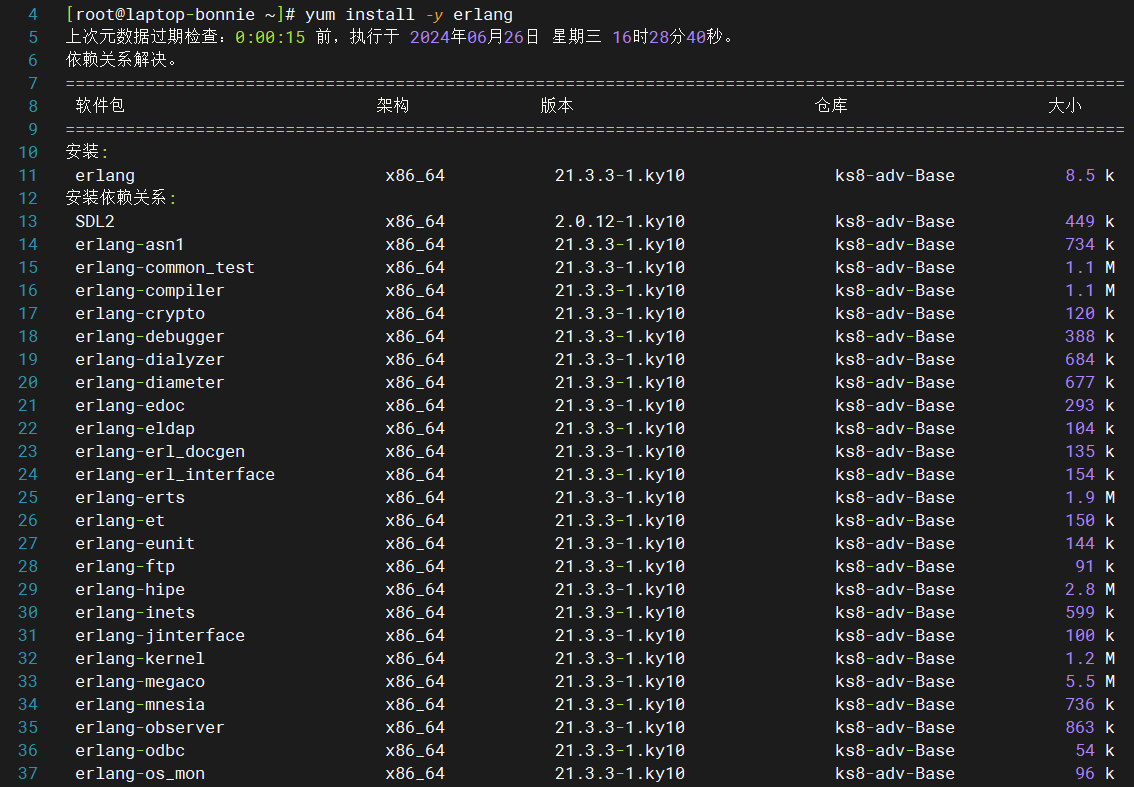Click the yum install -y erlang command text

point(409,14)
